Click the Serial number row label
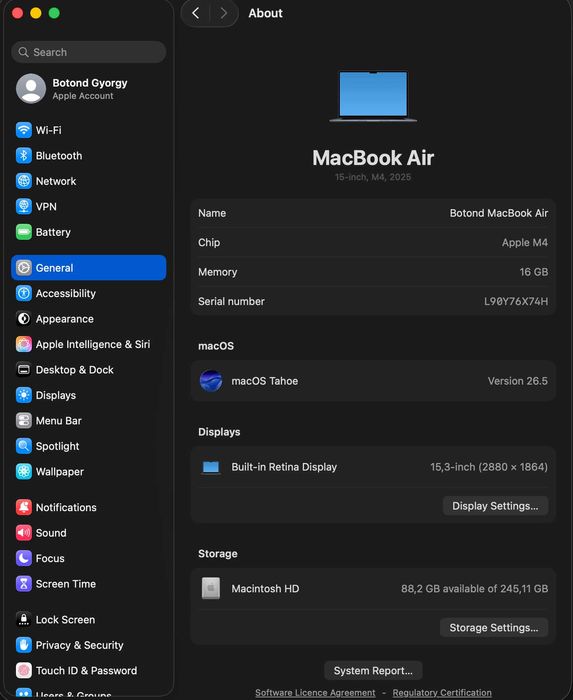 point(231,301)
